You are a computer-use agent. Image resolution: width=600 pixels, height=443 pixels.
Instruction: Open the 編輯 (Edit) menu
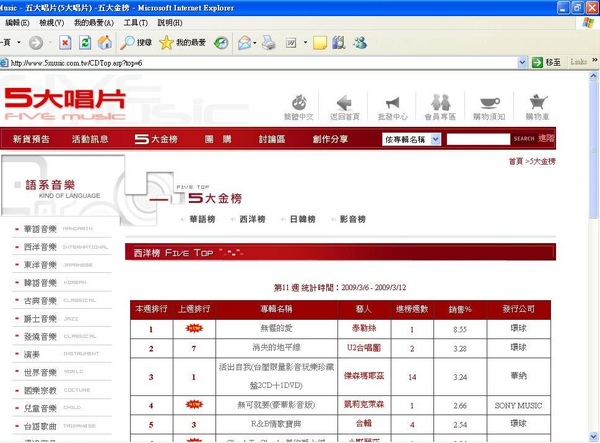tap(17, 23)
